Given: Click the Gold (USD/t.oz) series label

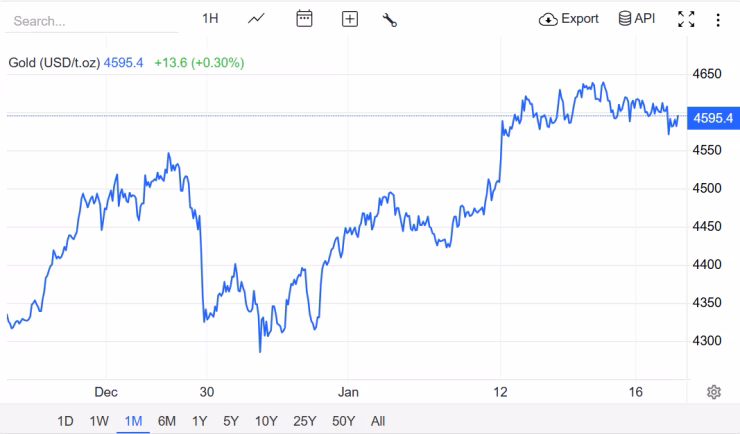Looking at the screenshot, I should coord(54,63).
